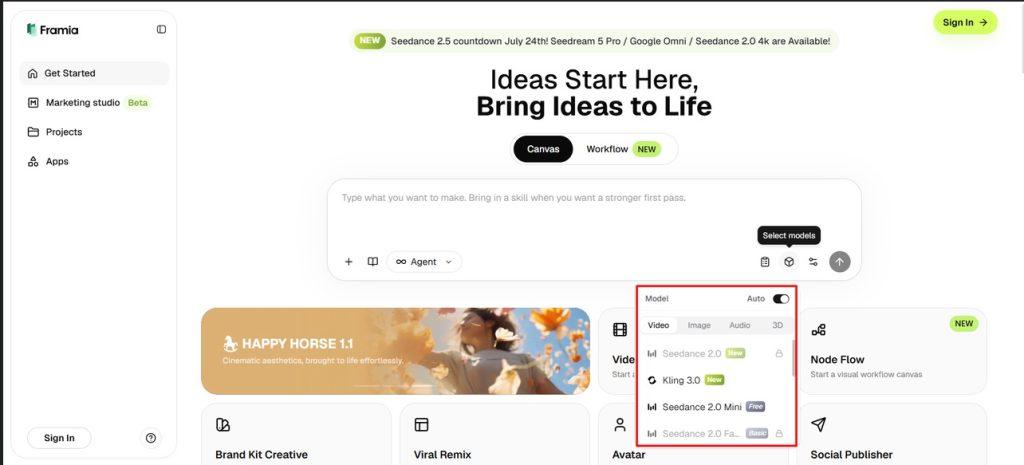
Task: Open the skills book icon in prompt box
Action: click(x=372, y=262)
